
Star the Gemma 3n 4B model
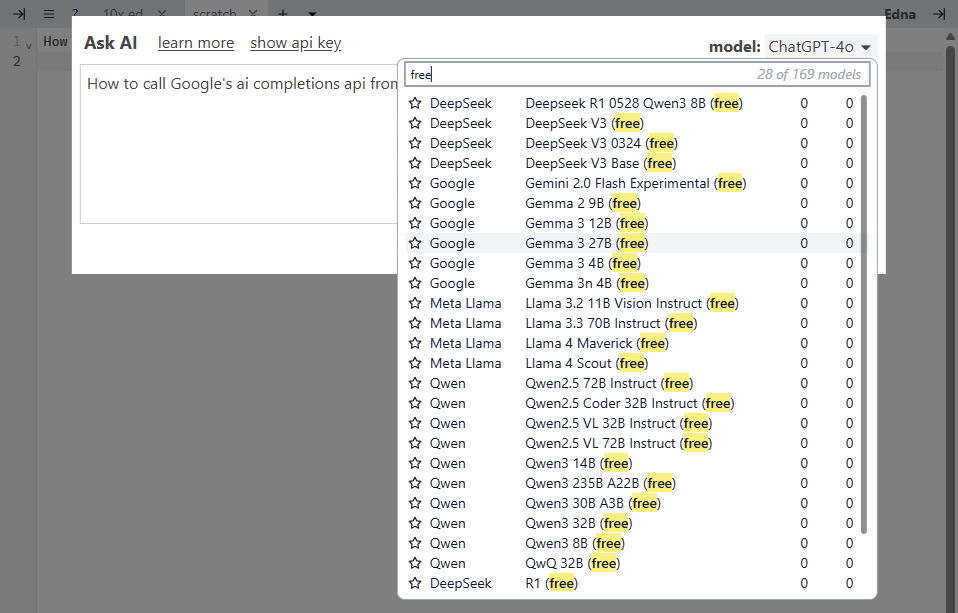pos(415,283)
